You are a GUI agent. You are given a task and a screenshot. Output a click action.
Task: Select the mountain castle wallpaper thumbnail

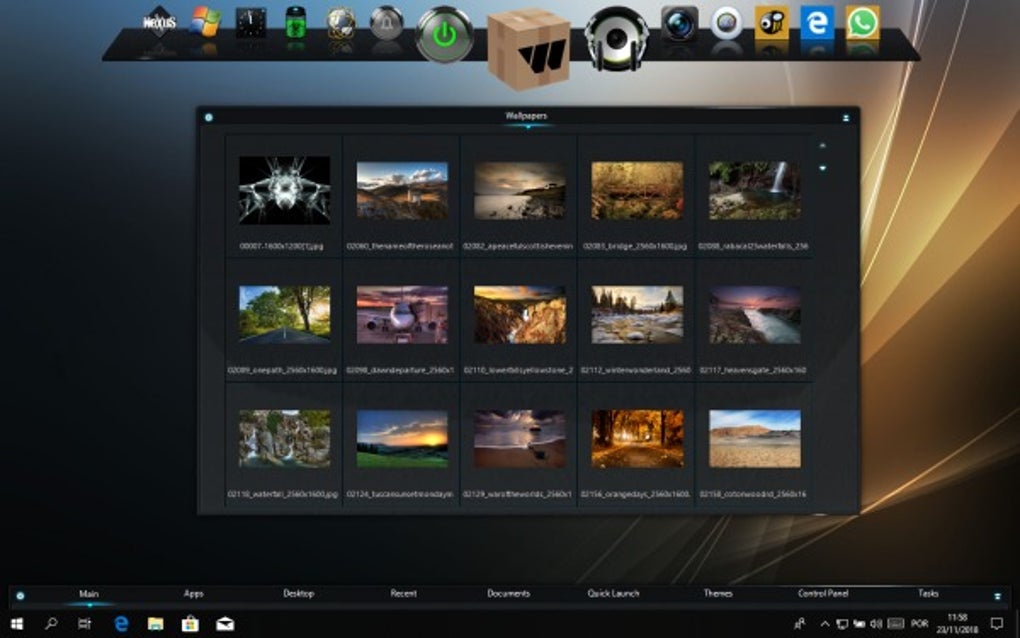402,191
